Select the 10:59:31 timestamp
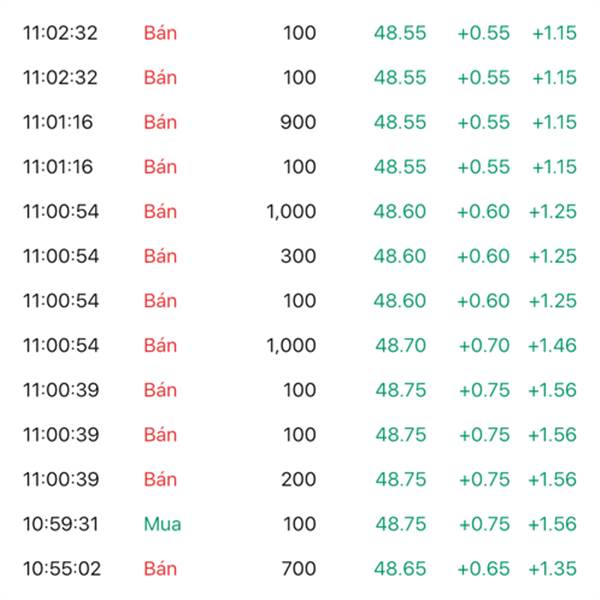 61,524
